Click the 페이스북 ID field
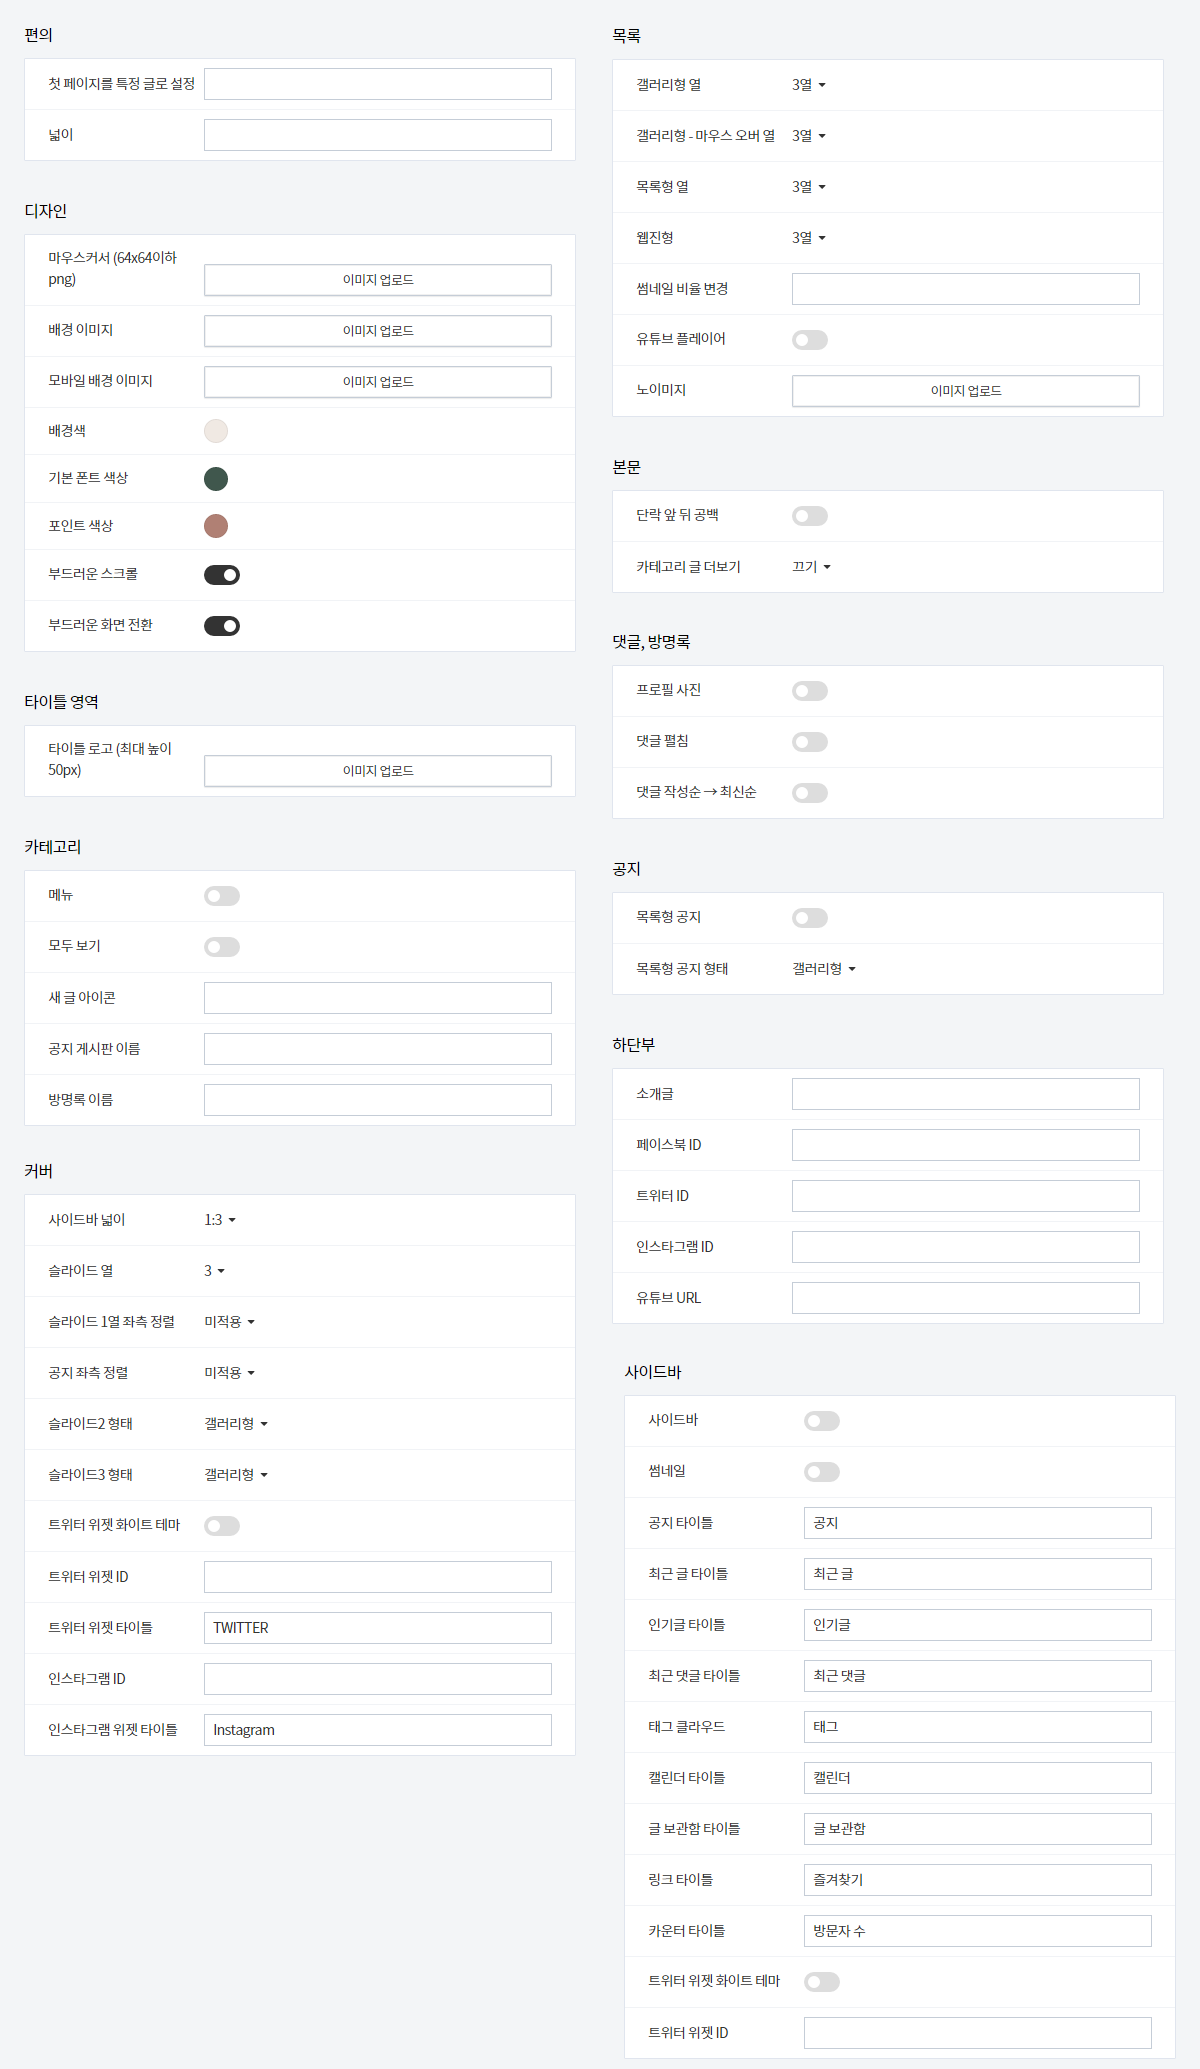Viewport: 1200px width, 2069px height. [966, 1145]
